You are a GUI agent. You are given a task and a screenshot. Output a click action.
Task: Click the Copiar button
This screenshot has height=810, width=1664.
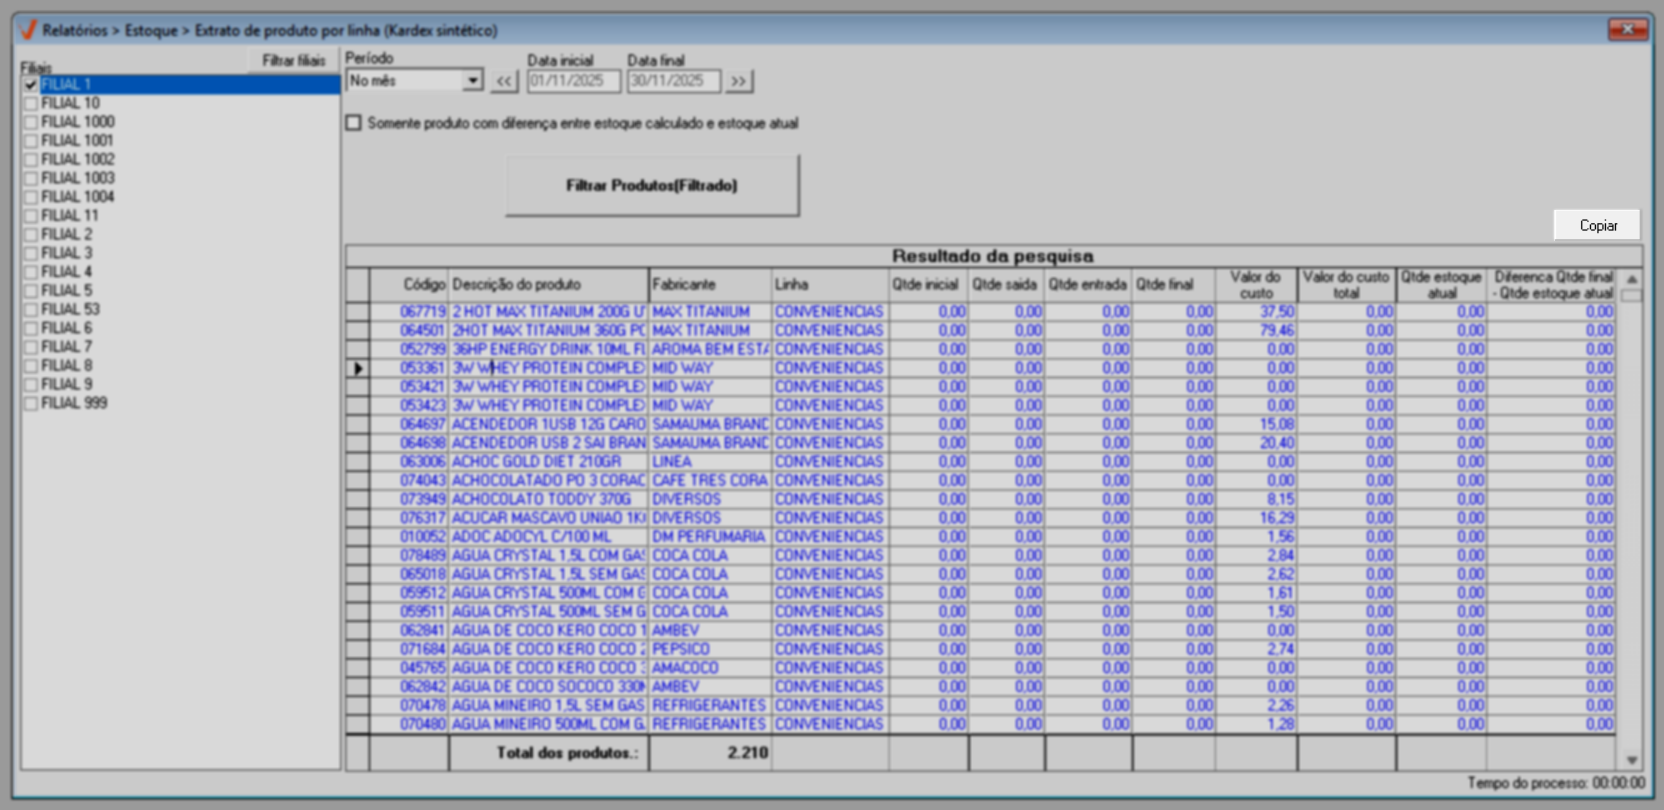click(1597, 225)
